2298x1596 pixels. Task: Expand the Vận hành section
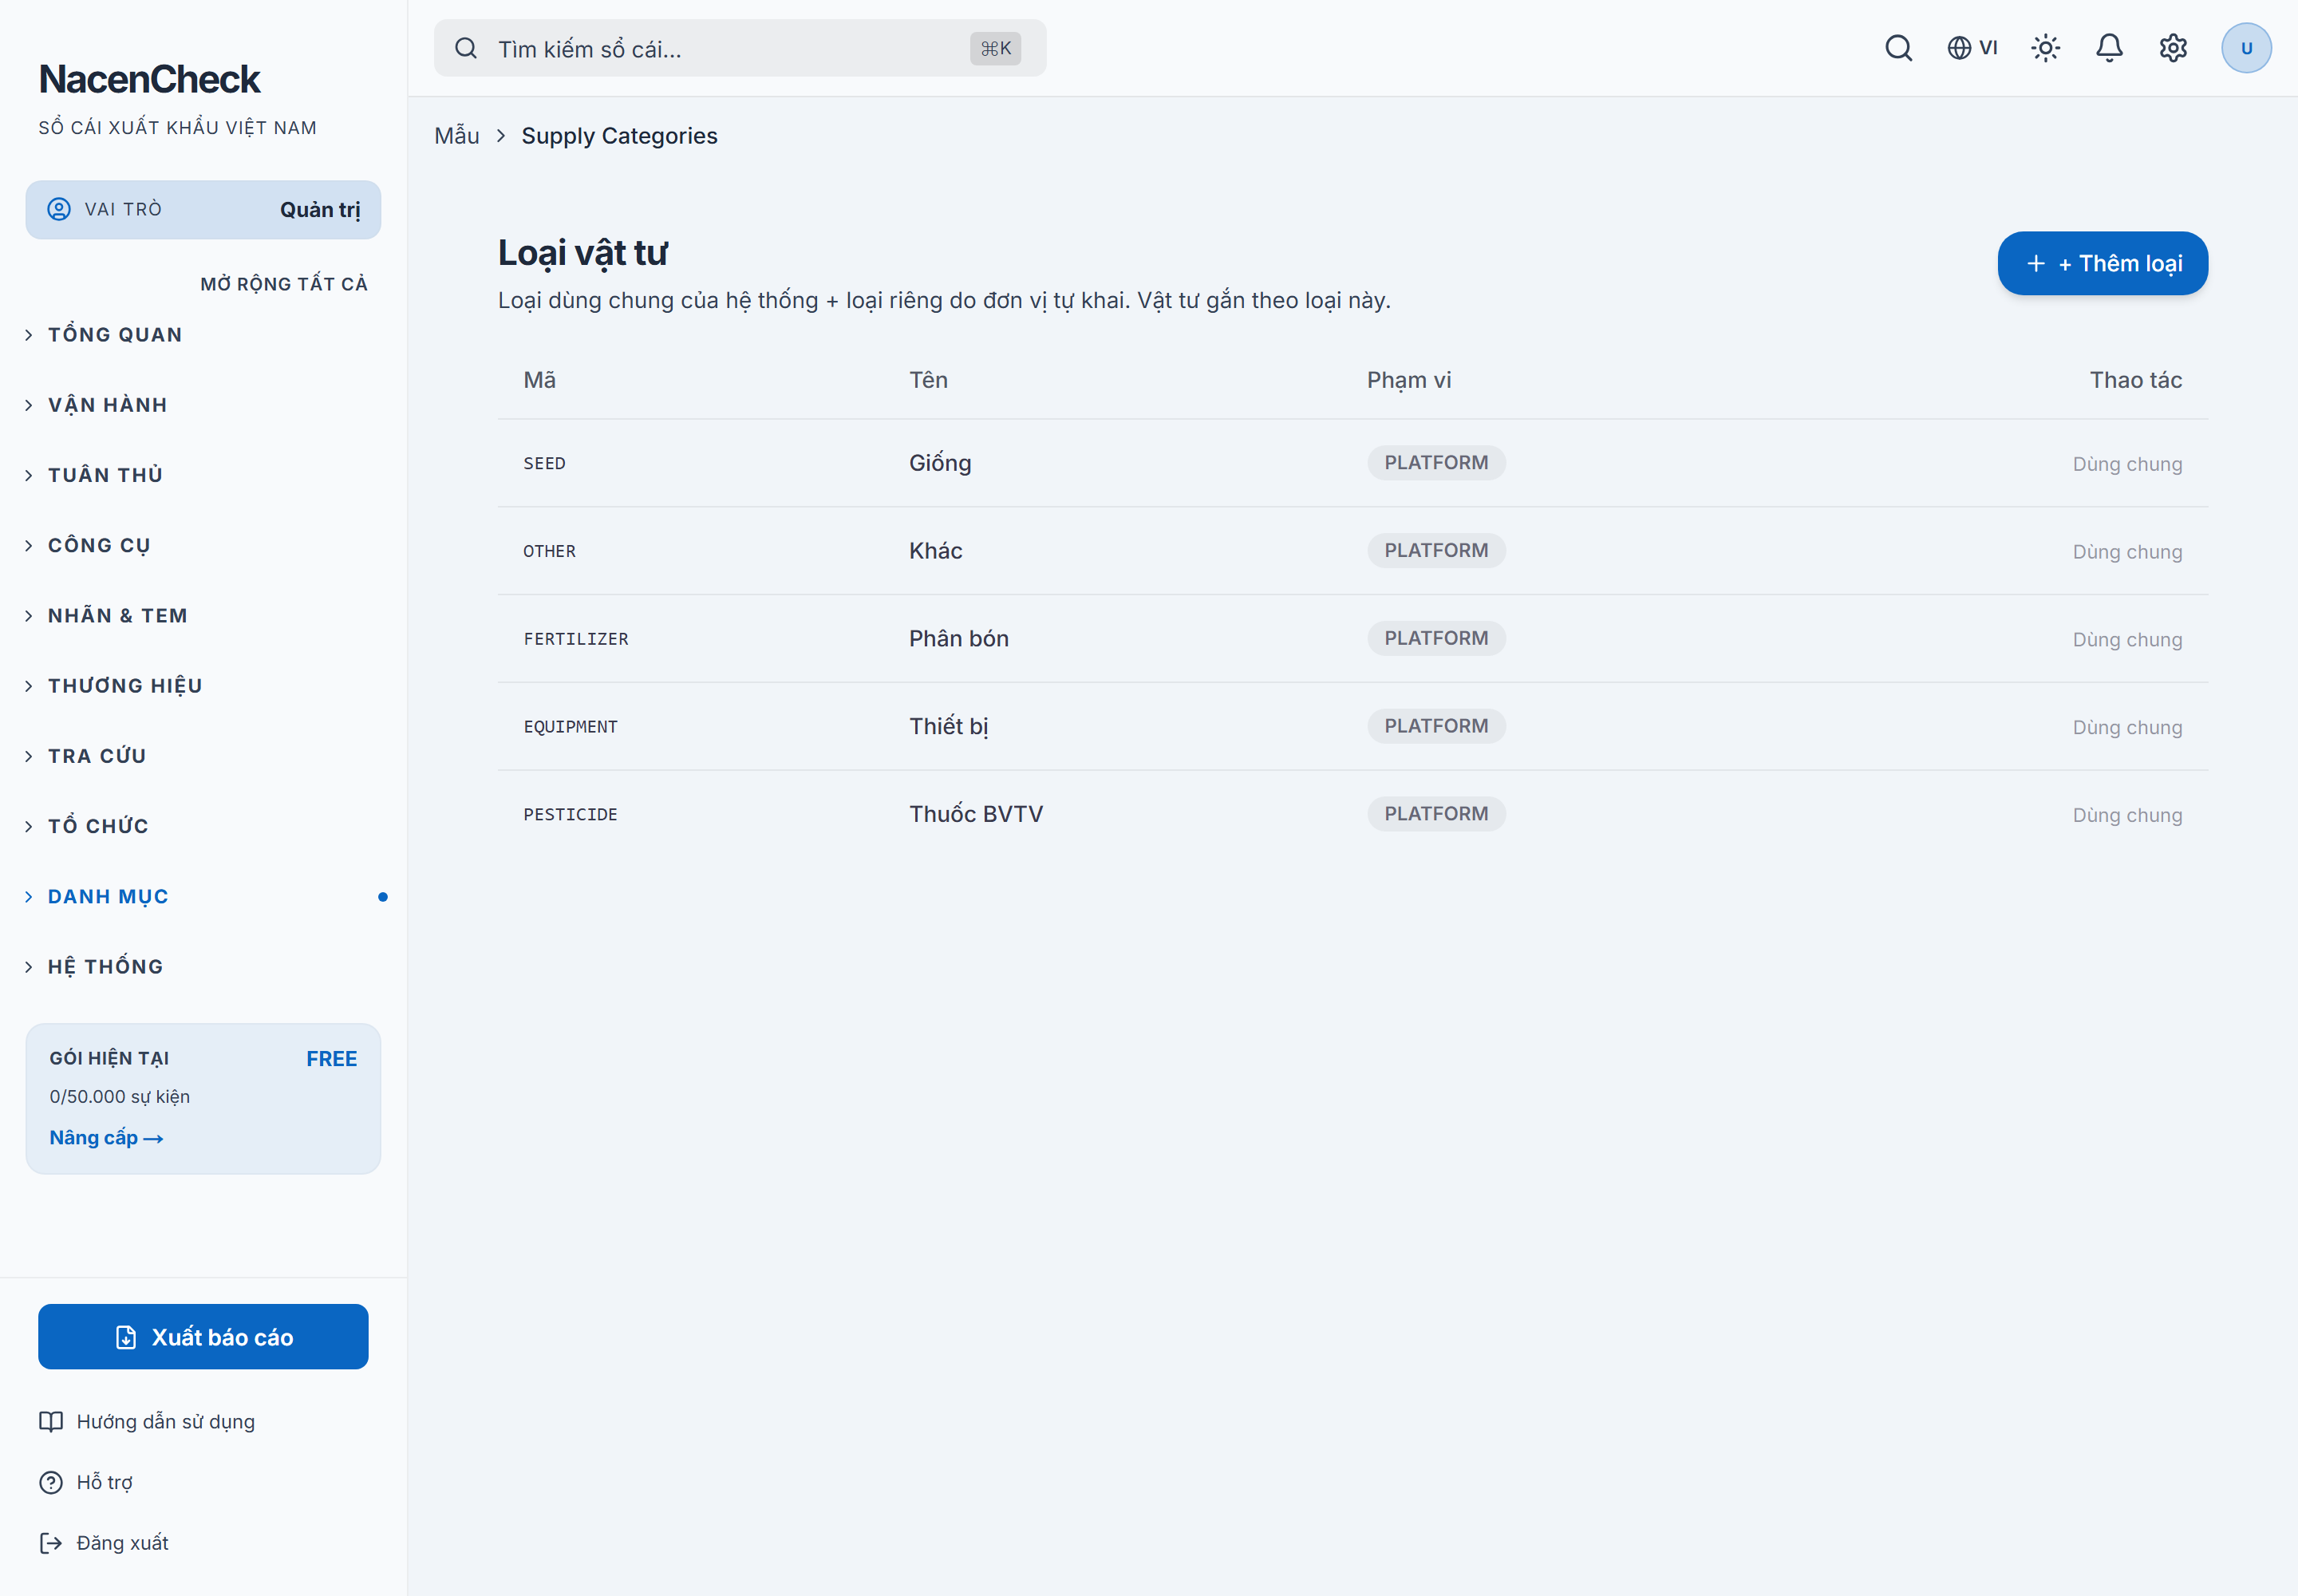coord(203,404)
